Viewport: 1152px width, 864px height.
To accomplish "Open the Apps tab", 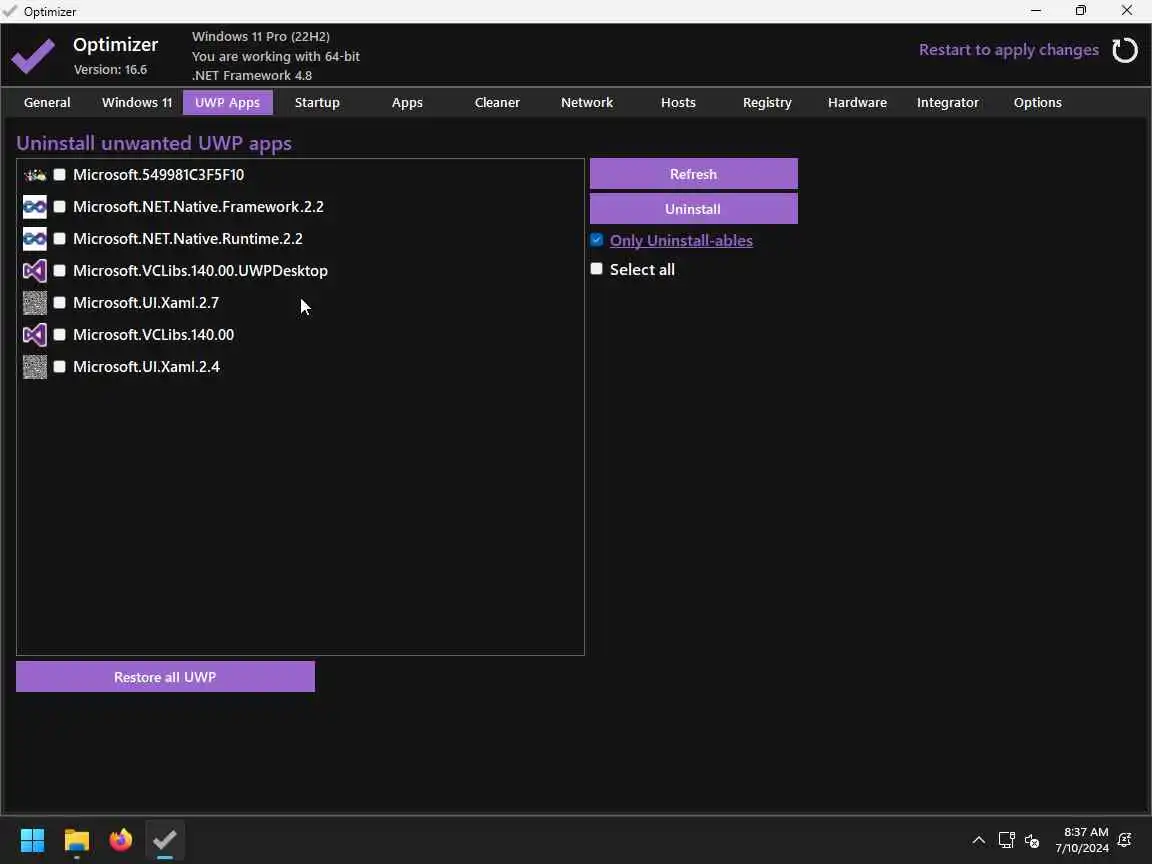I will [407, 103].
